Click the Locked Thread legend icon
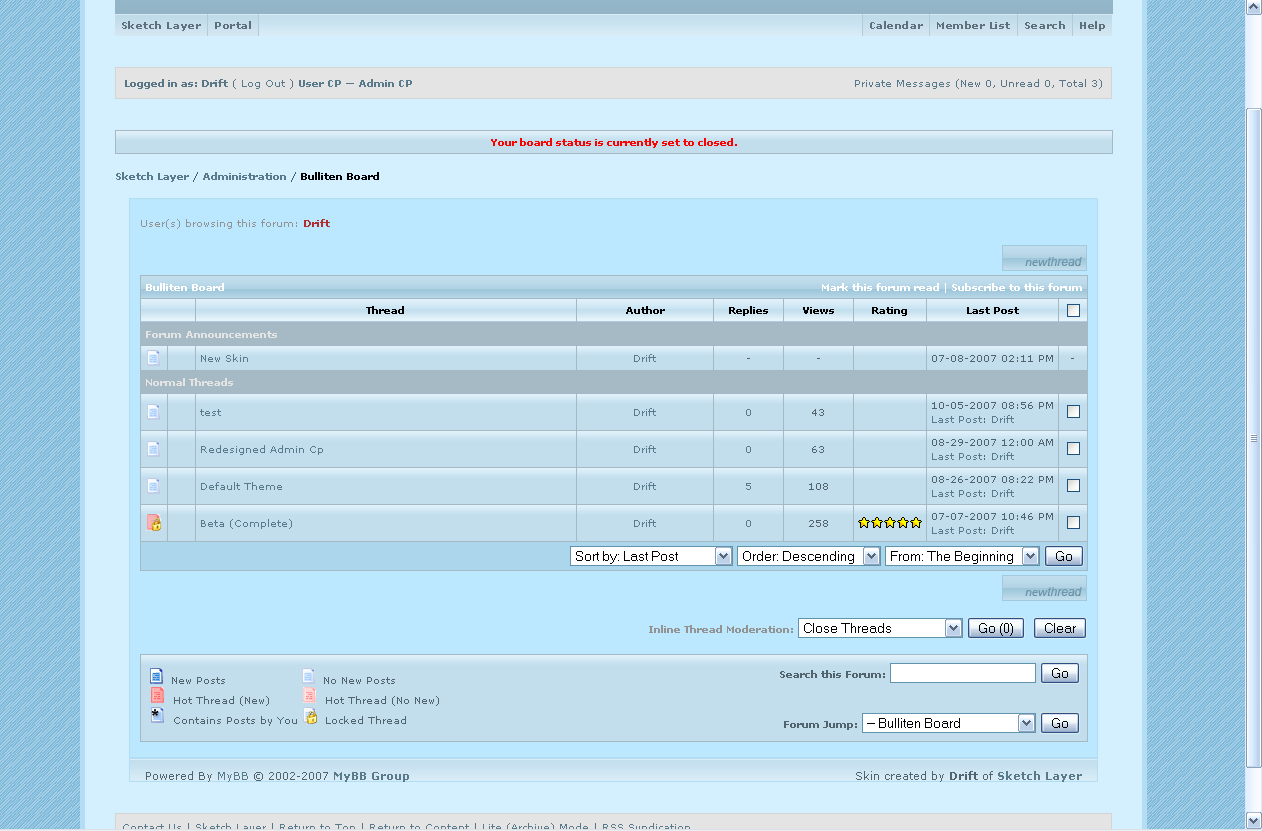The image size is (1262, 831). tap(310, 718)
